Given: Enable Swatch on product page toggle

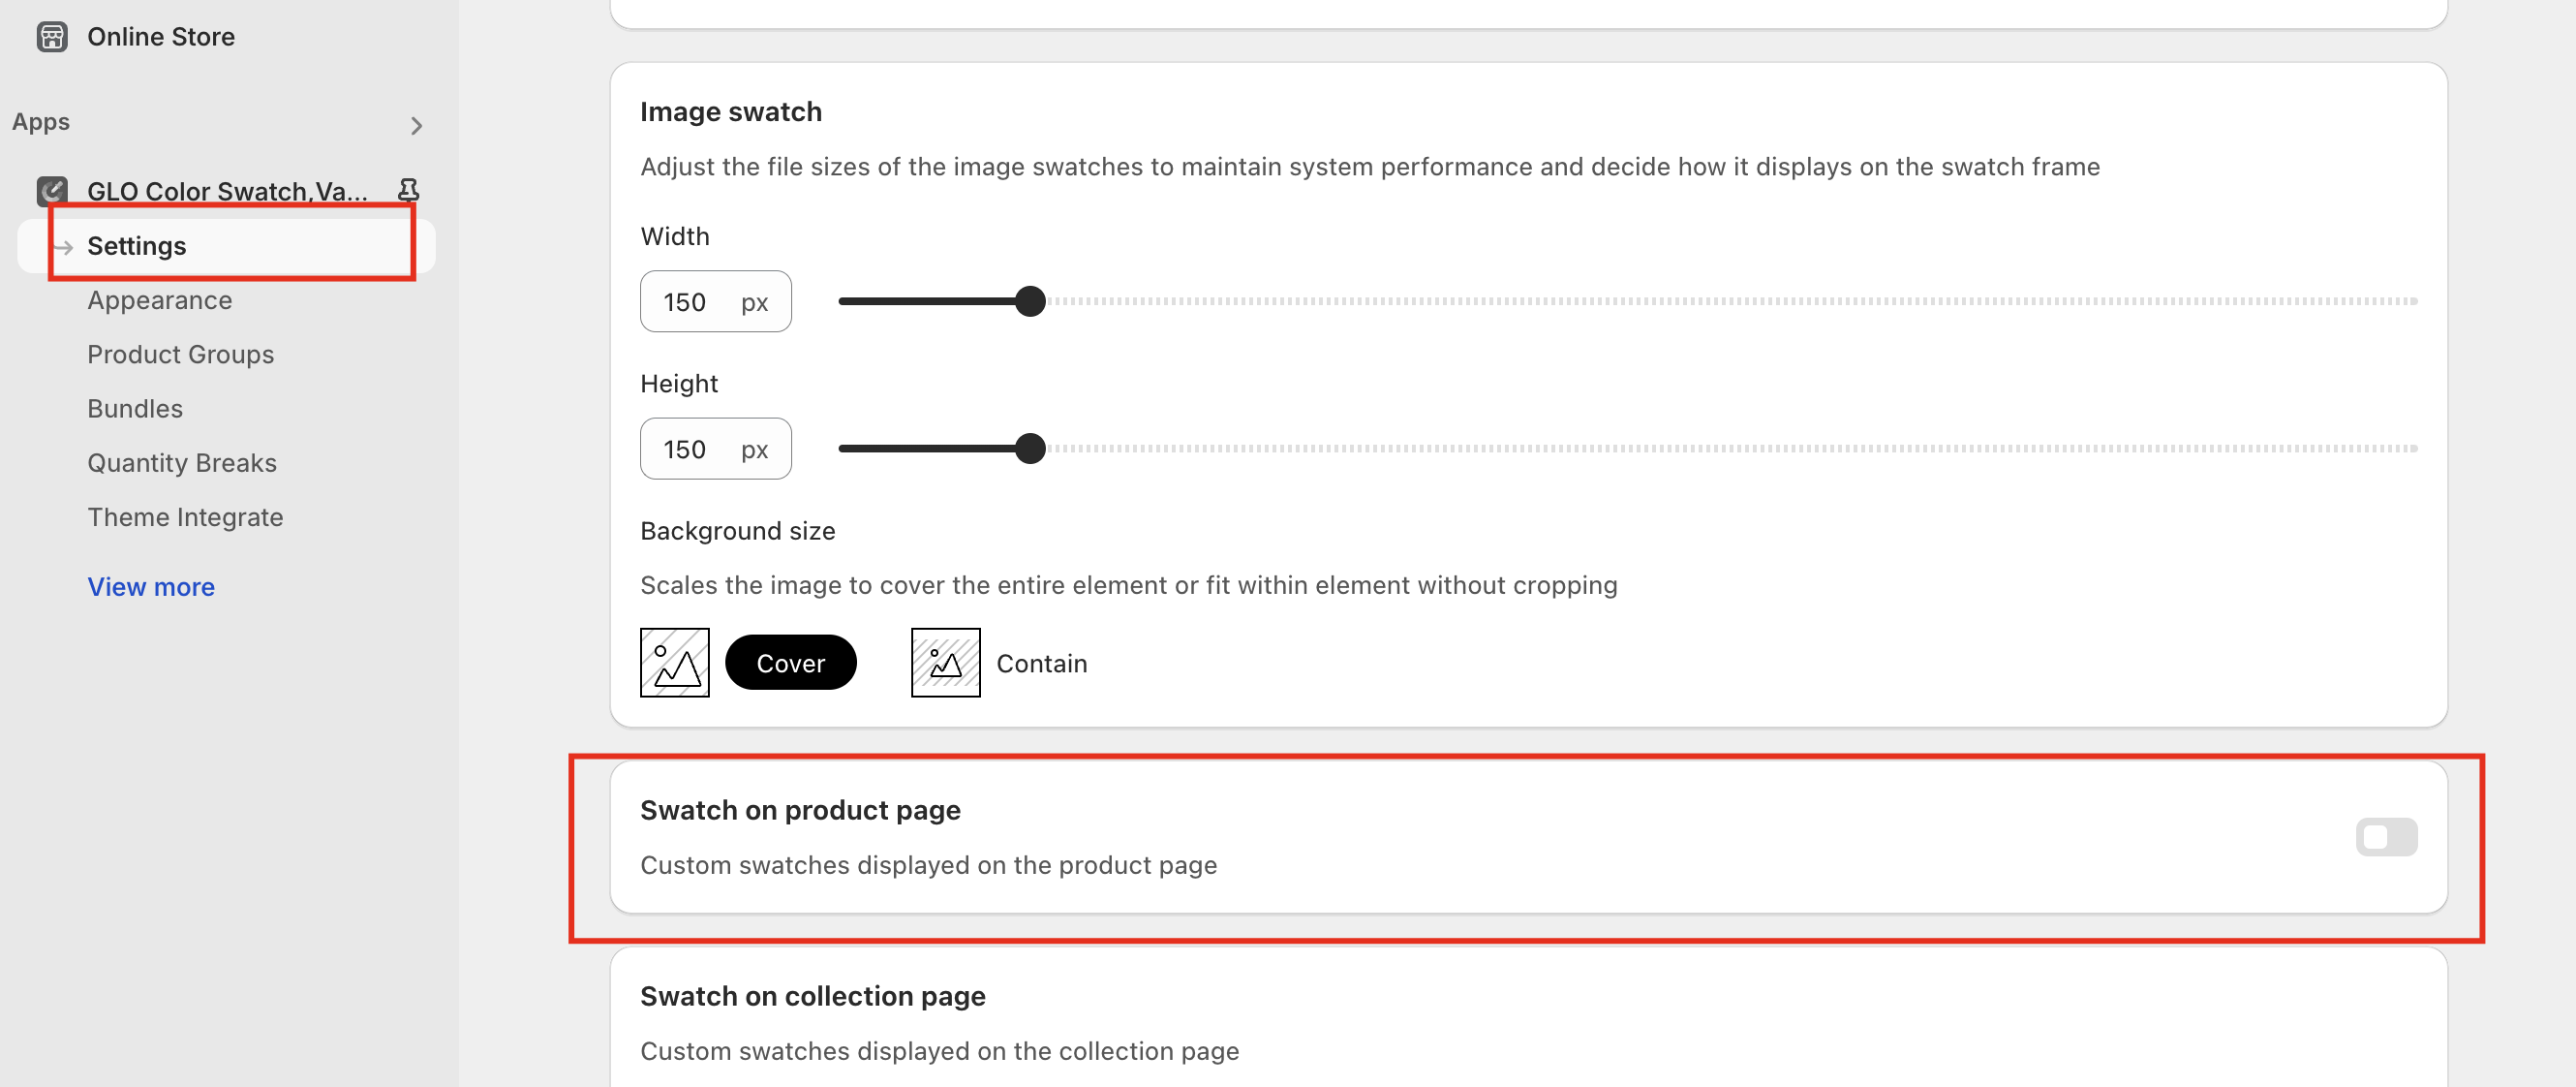Looking at the screenshot, I should pyautogui.click(x=2386, y=837).
